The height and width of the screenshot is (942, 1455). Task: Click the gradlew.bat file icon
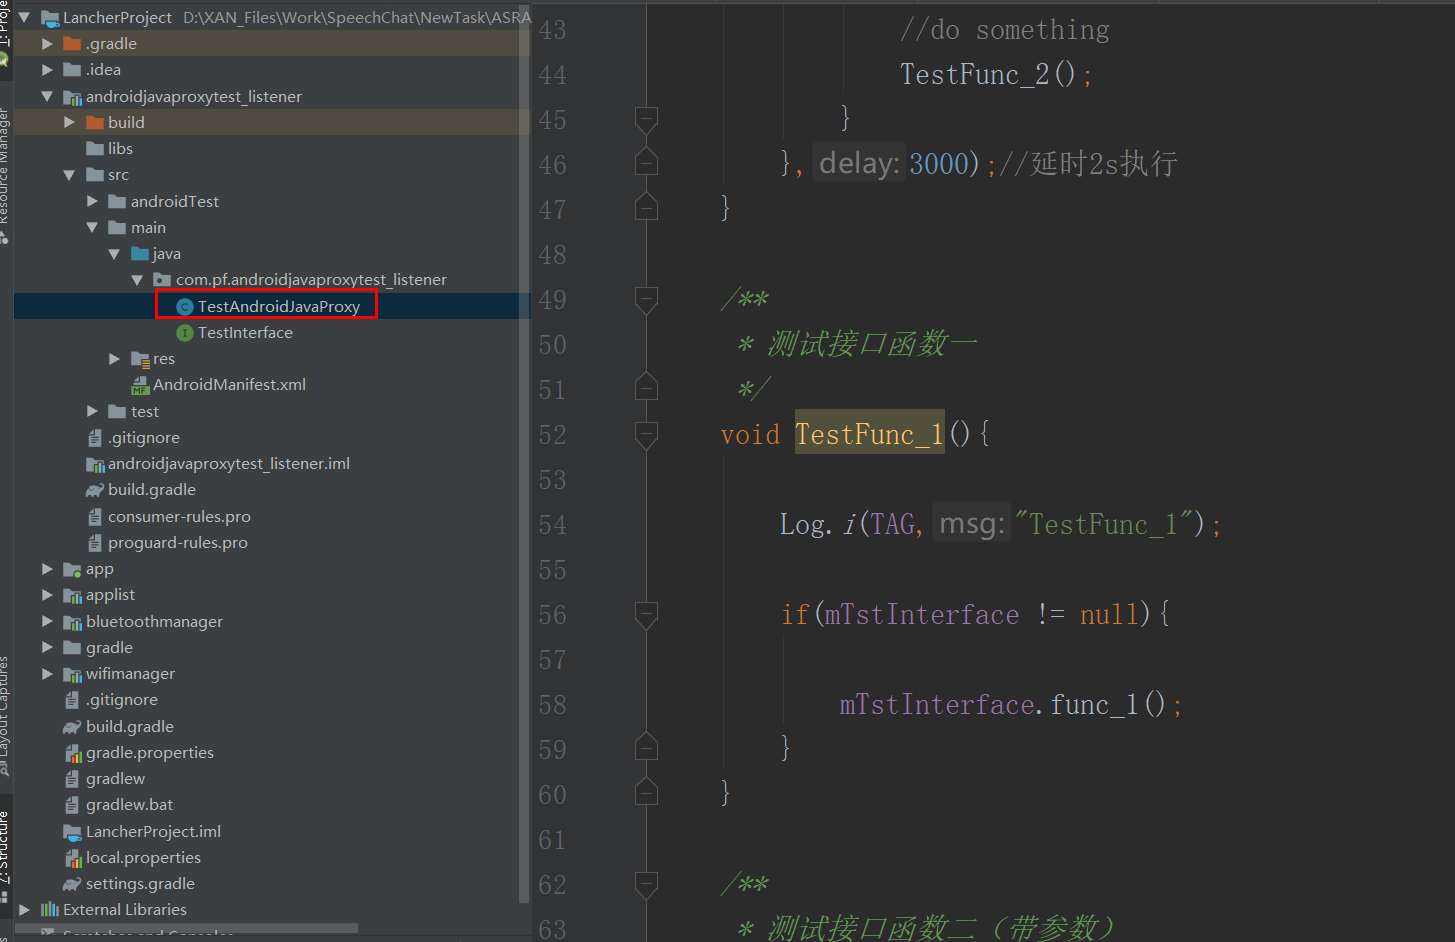click(72, 804)
